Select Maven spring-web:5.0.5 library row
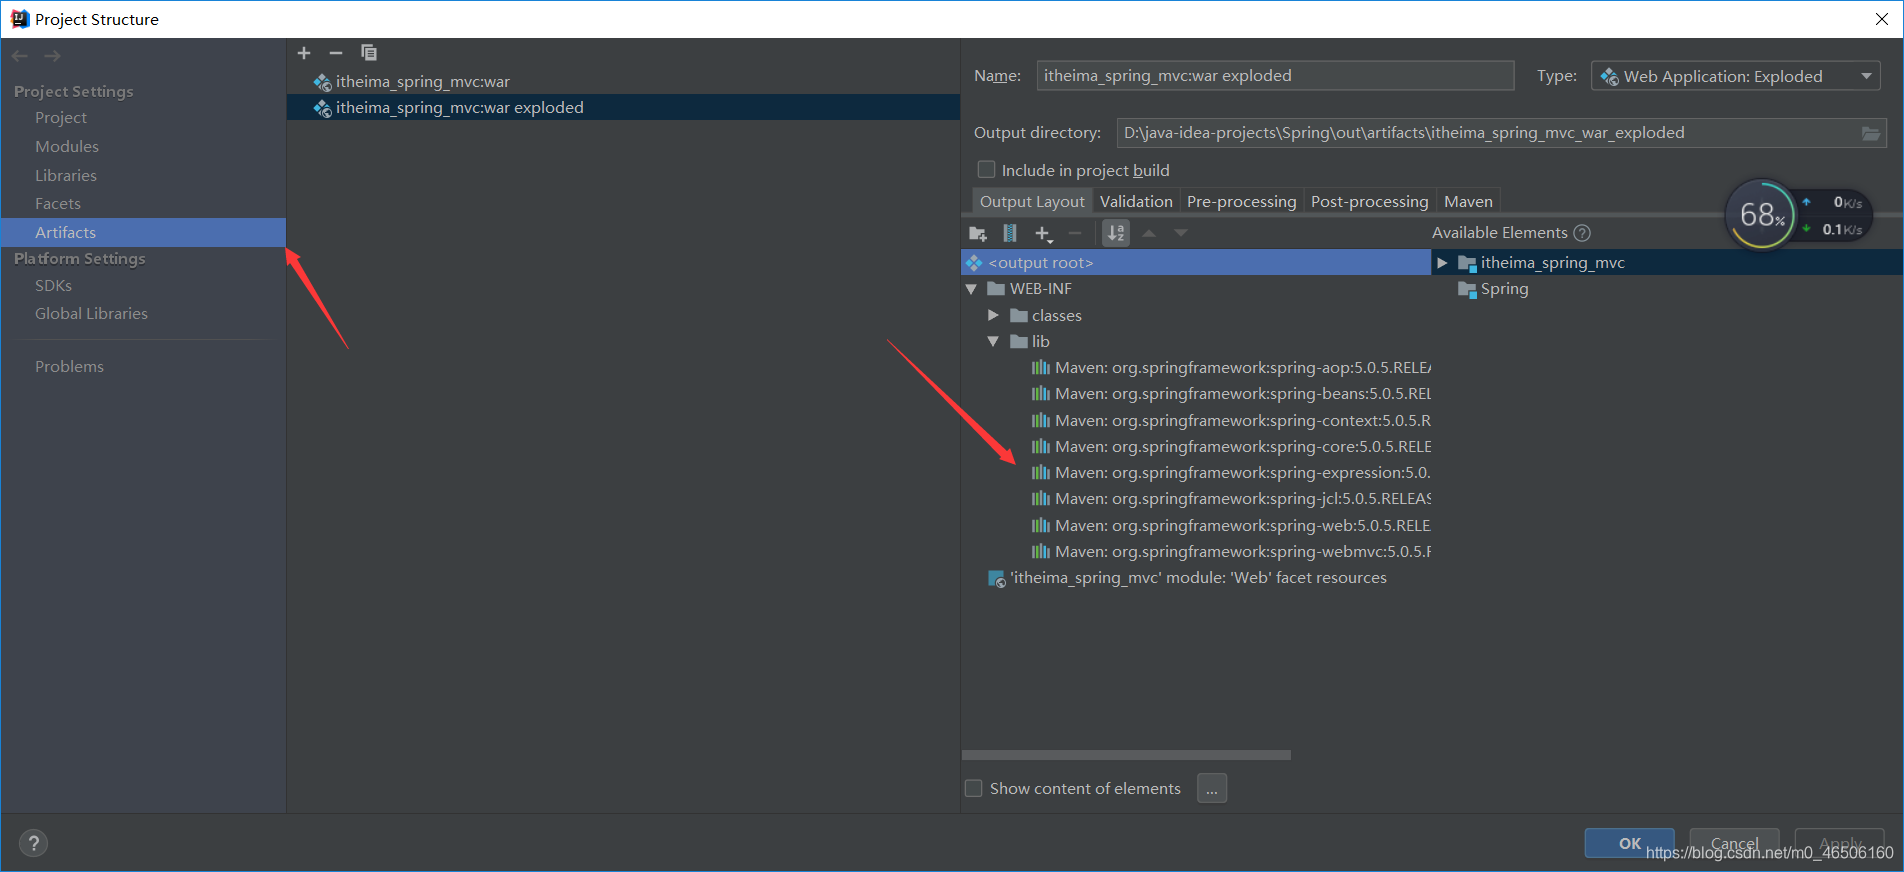Screen dimensions: 1904x872 pyautogui.click(x=1231, y=526)
